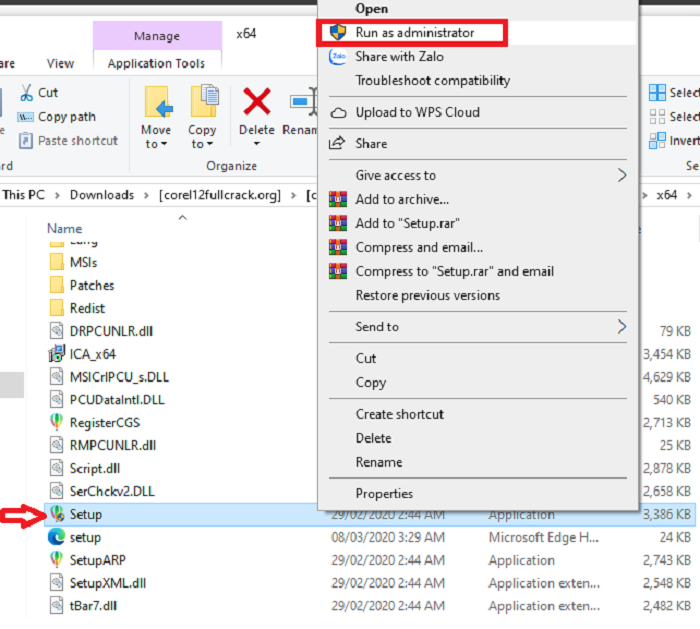
Task: Click the MSIs folder icon
Action: (57, 262)
